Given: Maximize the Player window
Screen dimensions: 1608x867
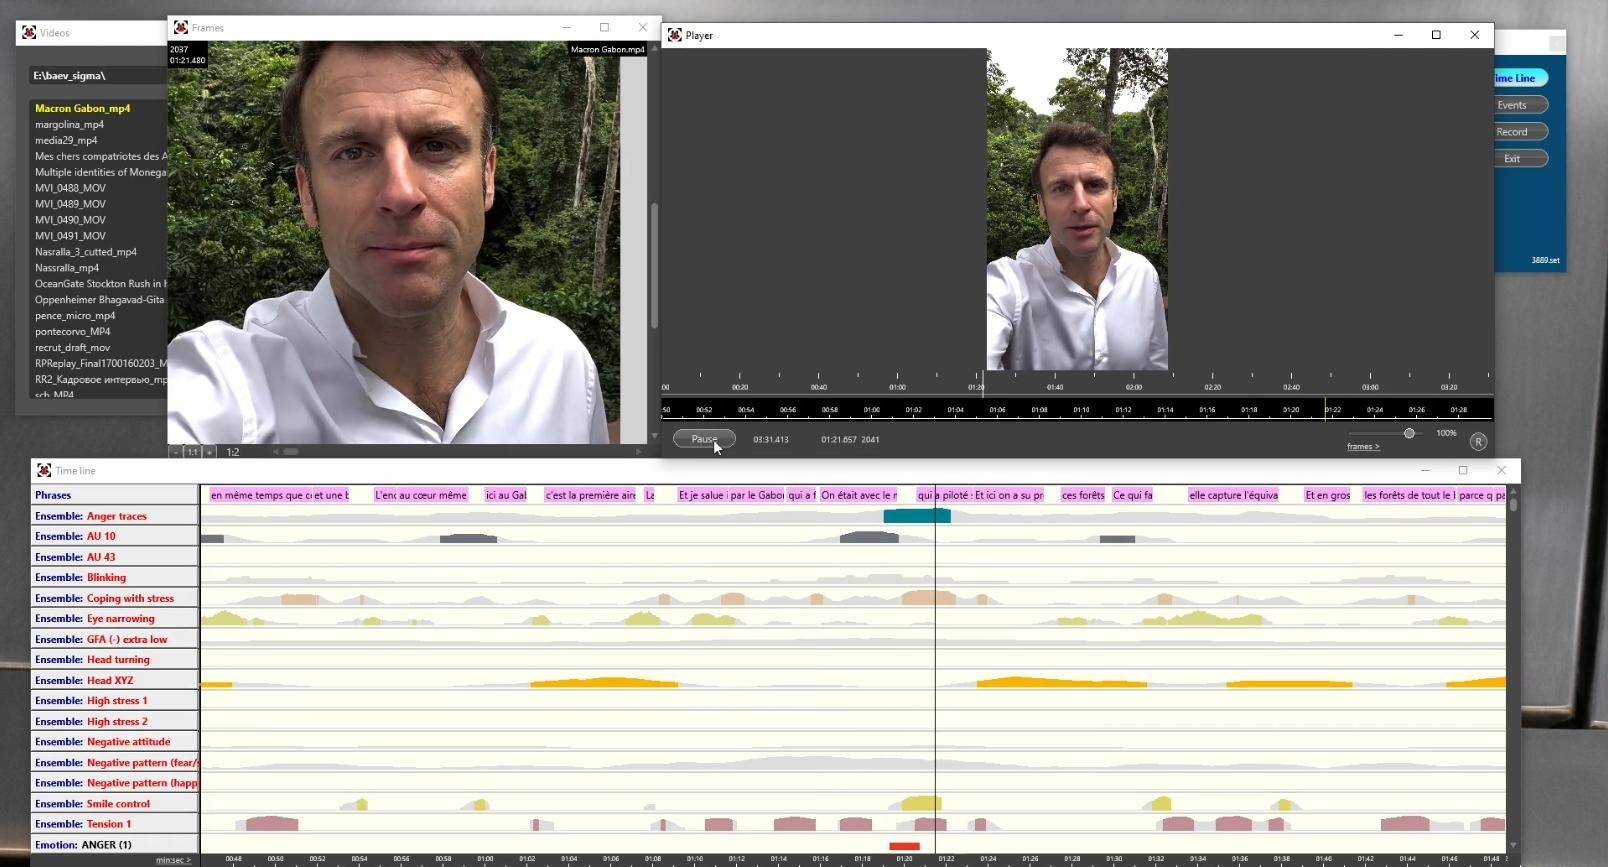Looking at the screenshot, I should click(1436, 35).
